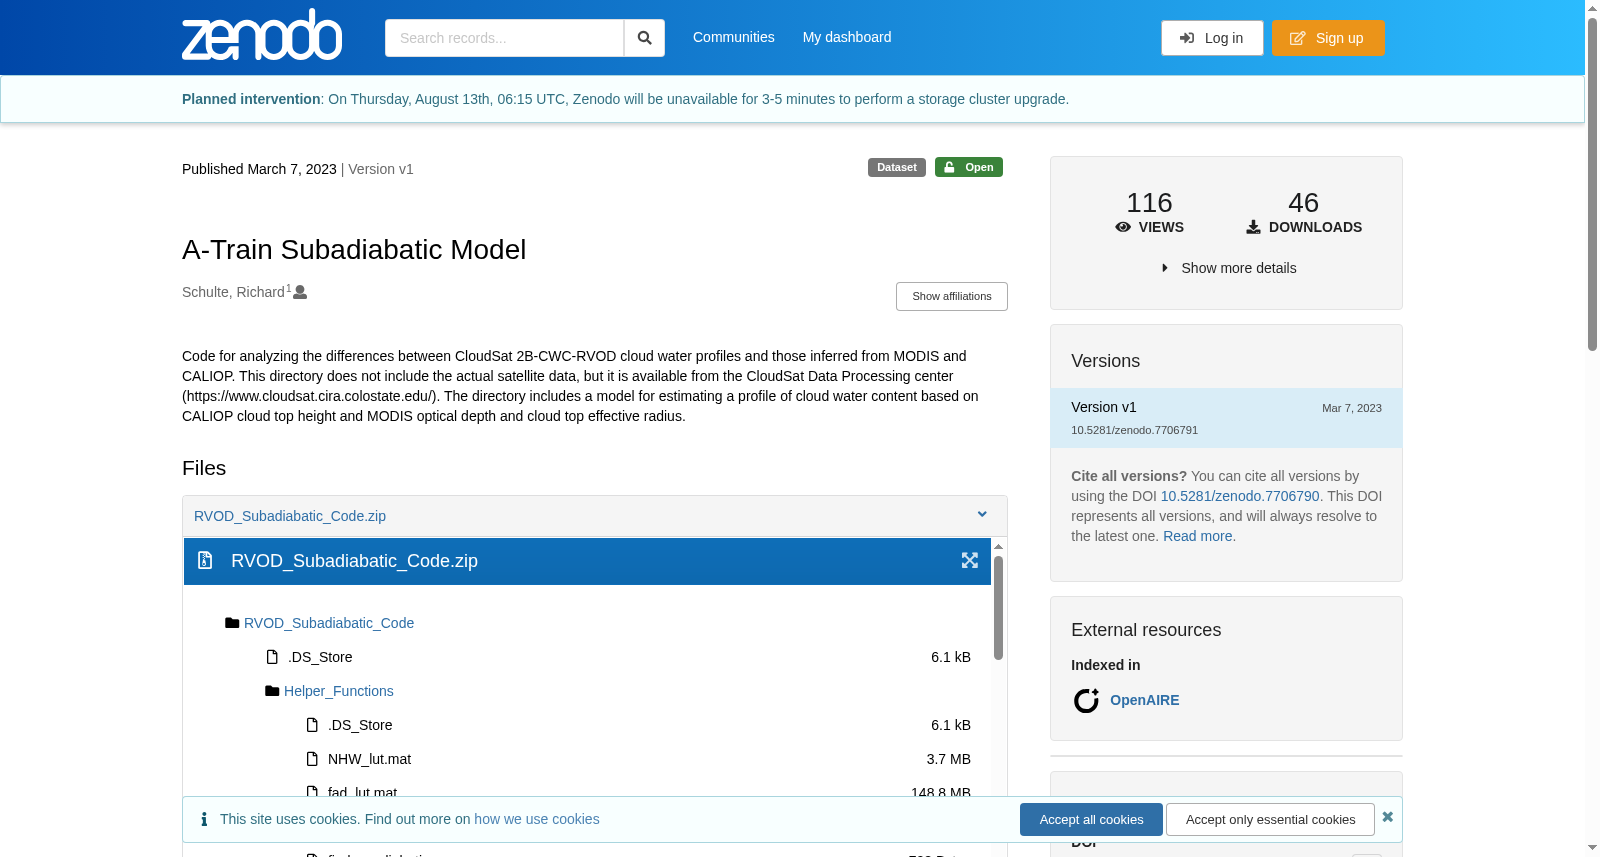Click the eye icon beside VIEWS
This screenshot has height=857, width=1600.
tap(1123, 227)
